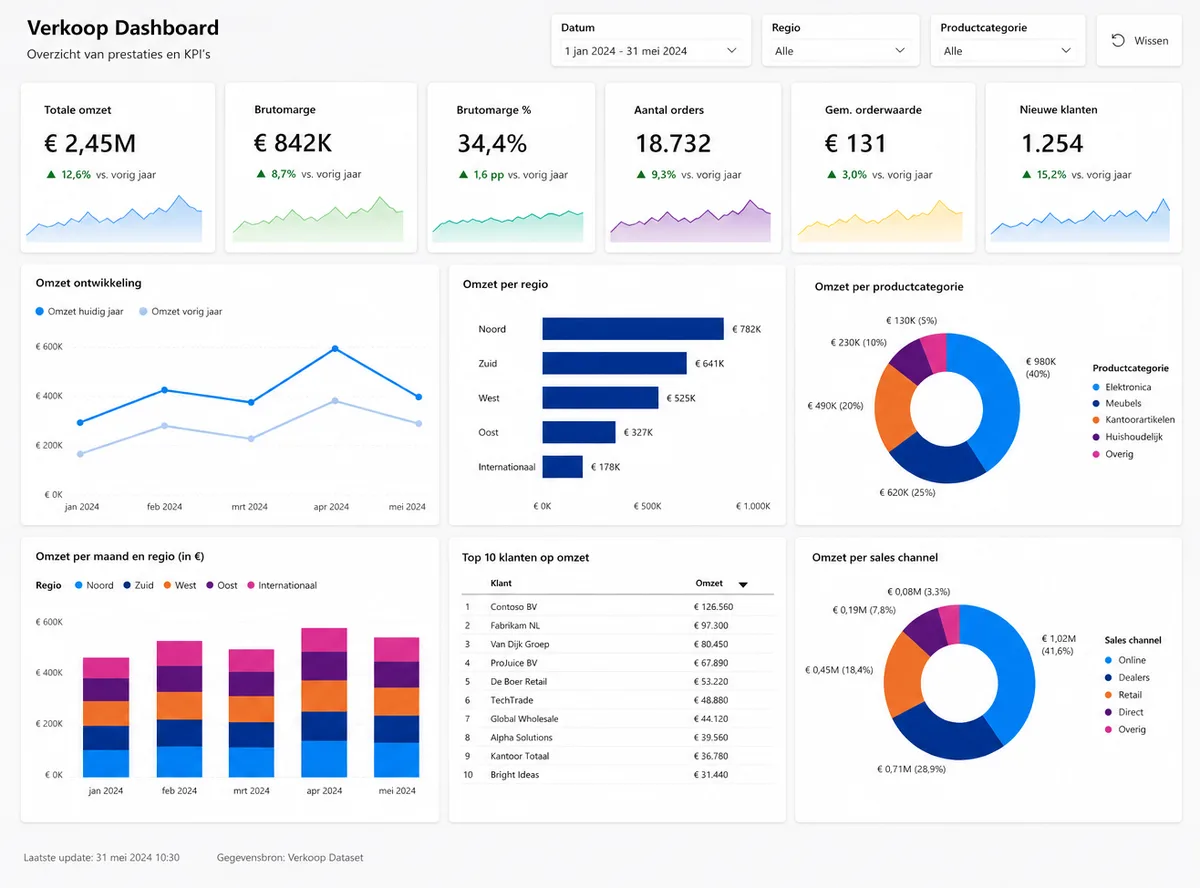
Task: Click De Boer Retail row
Action: [618, 681]
